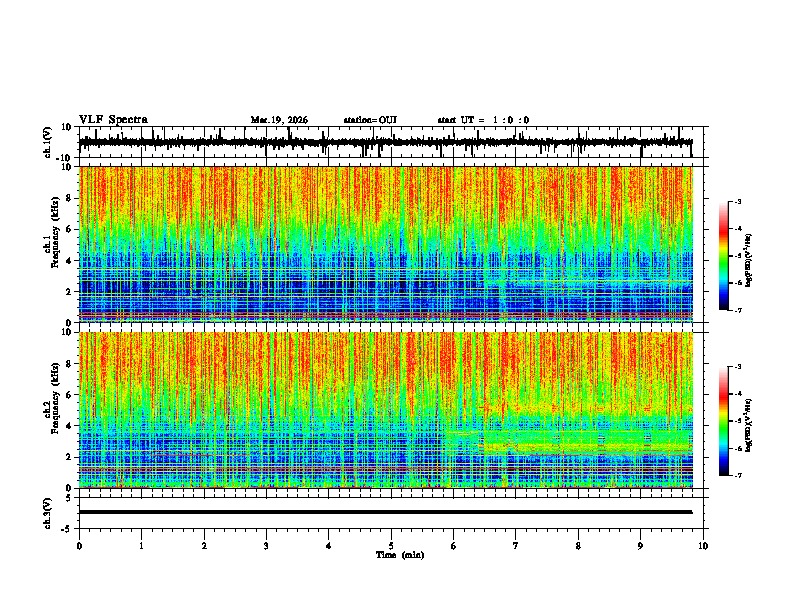
Task: Click the "2" kHz tick on ch.1 frequency axis
Action: coord(69,292)
